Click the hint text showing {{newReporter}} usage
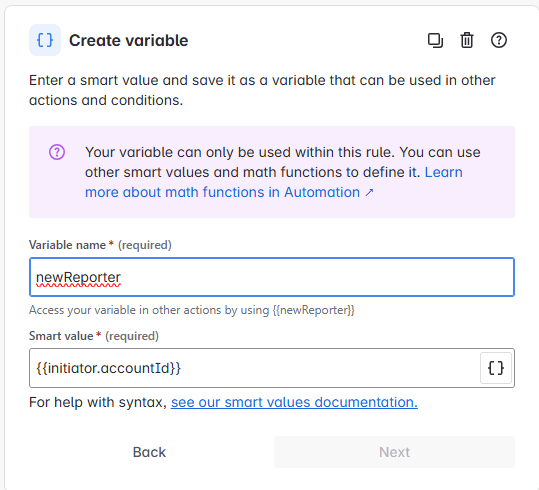539x490 pixels. point(192,310)
